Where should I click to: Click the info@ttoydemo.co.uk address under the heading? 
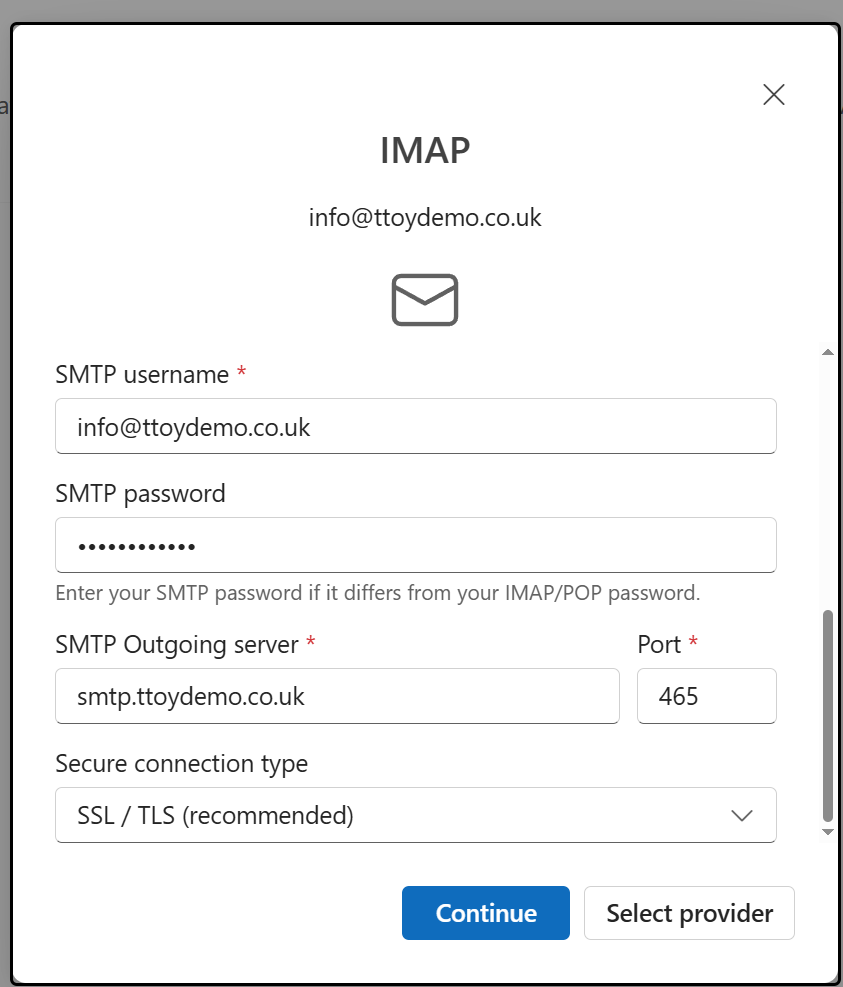click(x=425, y=218)
